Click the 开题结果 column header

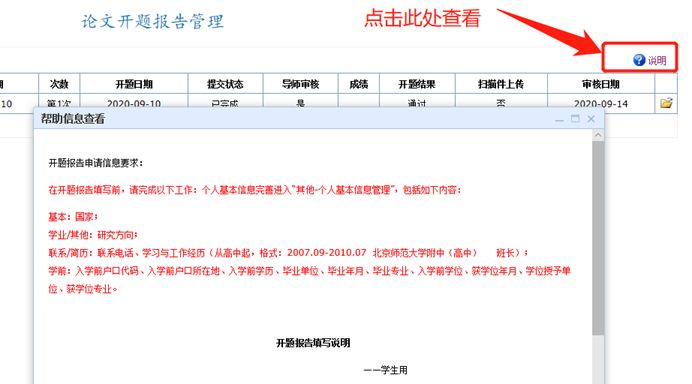(417, 84)
